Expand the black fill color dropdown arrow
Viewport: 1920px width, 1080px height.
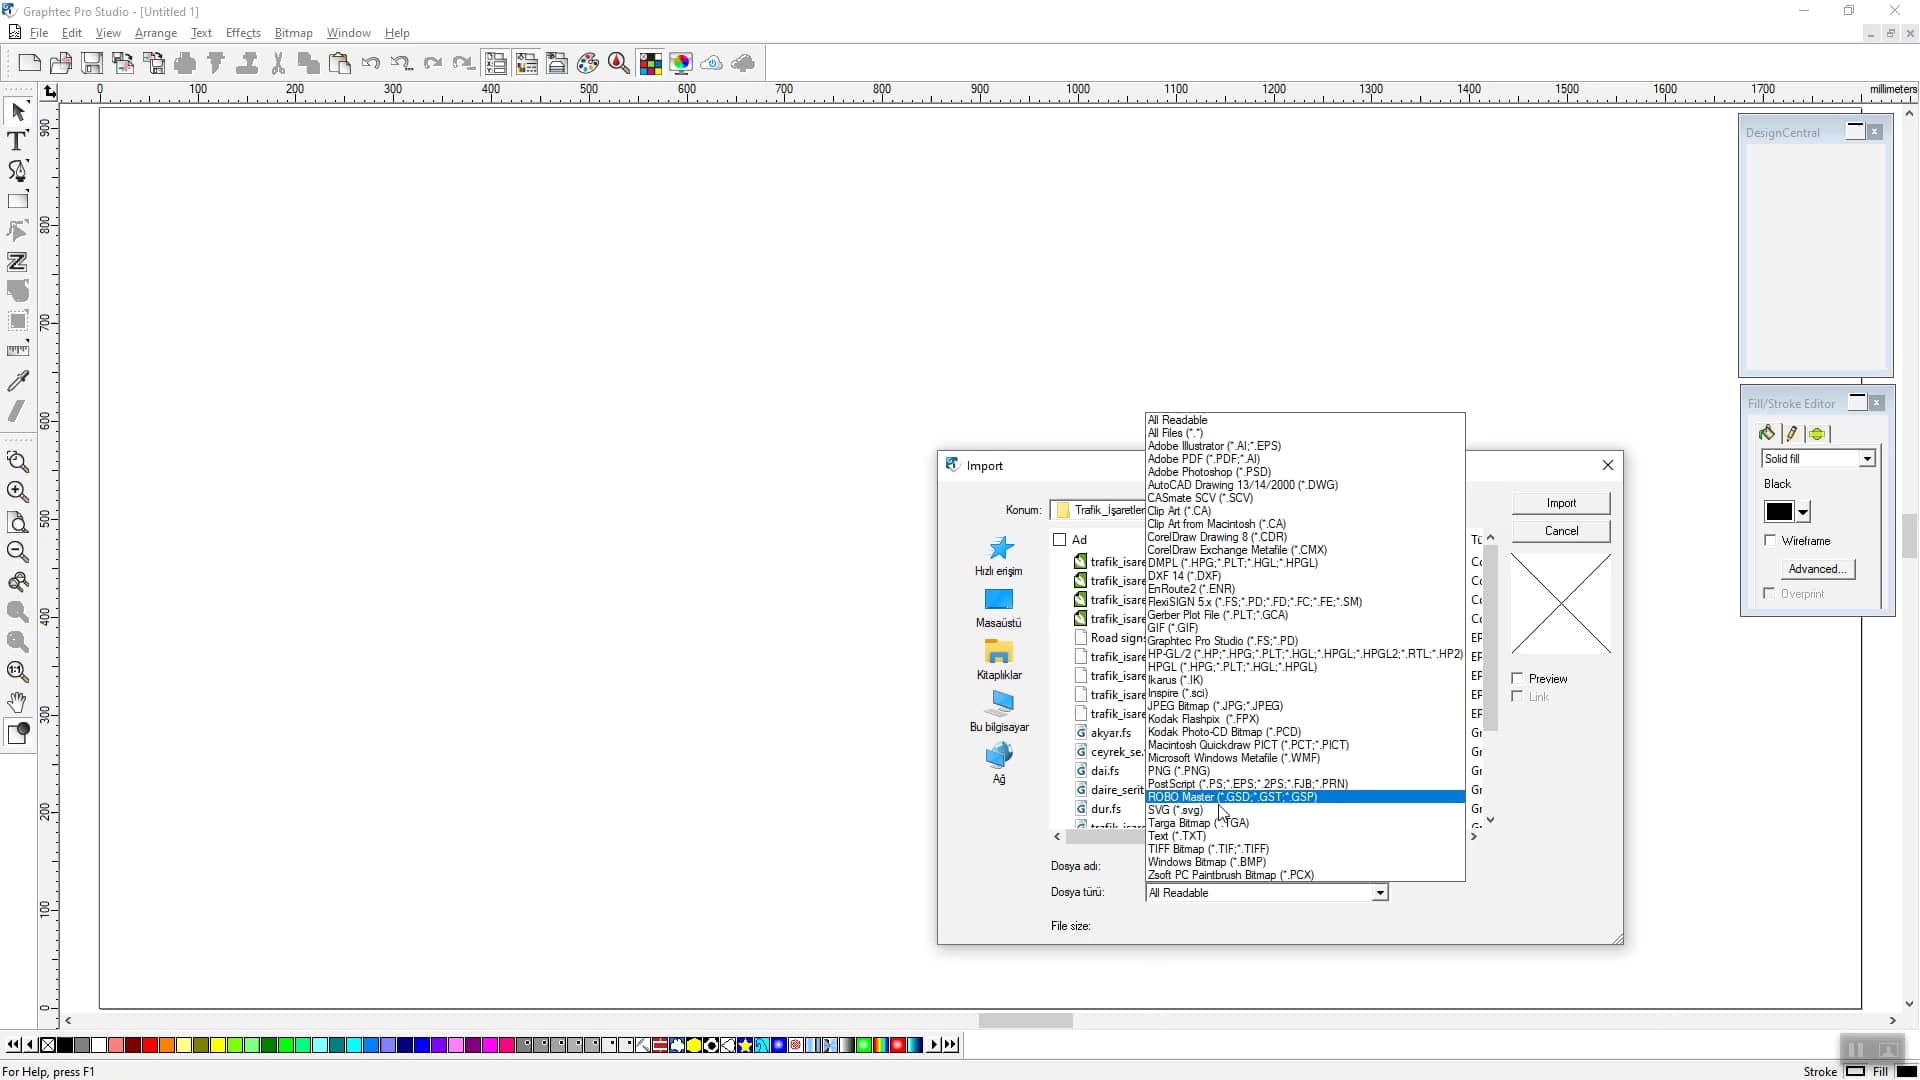pos(1803,513)
